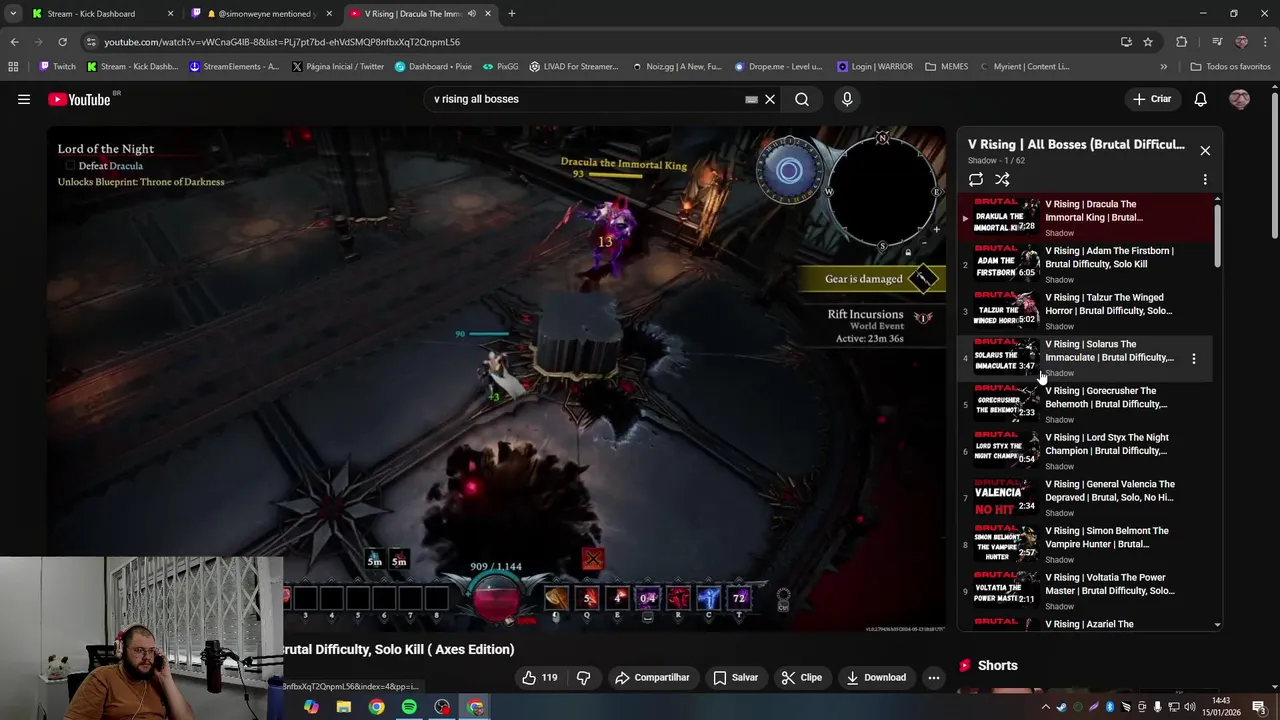Open the tab search dropdown

(13, 14)
